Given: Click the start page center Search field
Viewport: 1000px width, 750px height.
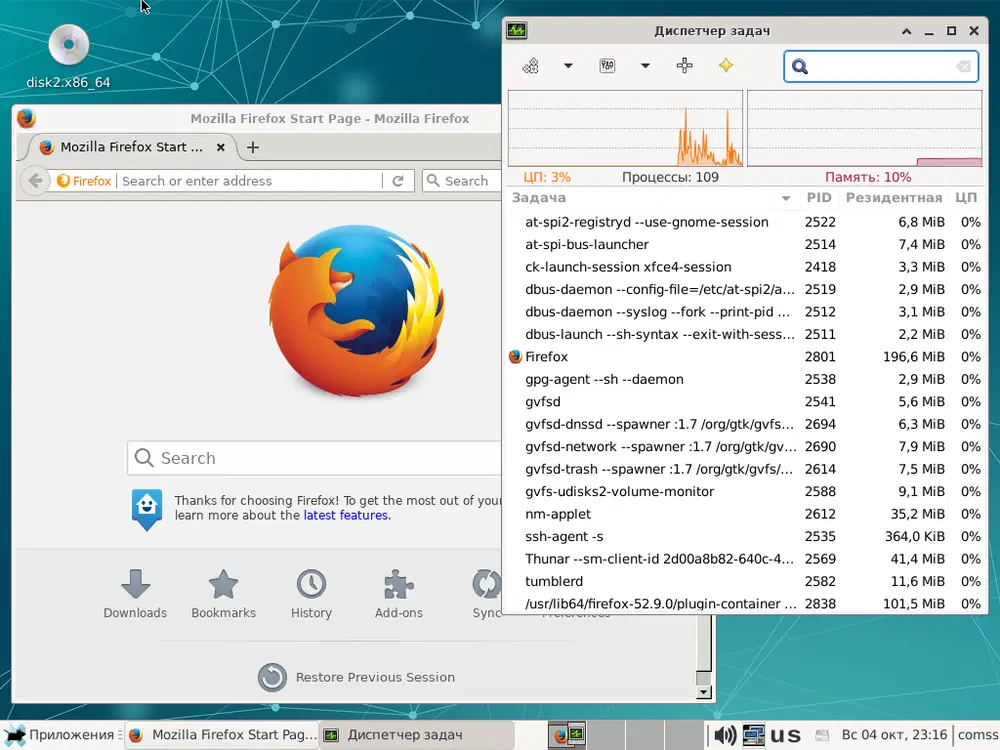Looking at the screenshot, I should 315,458.
